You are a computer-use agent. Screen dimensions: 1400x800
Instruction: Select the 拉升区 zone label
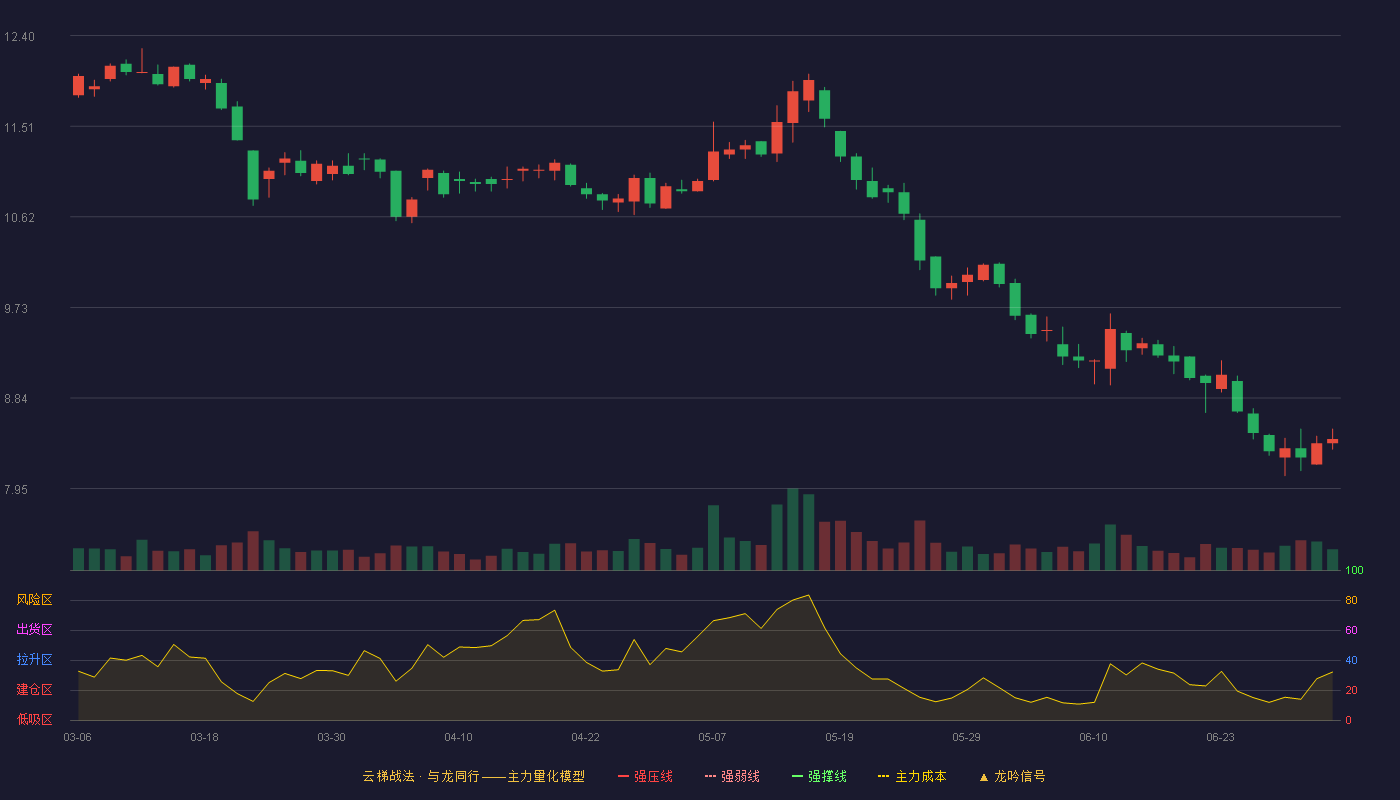pyautogui.click(x=34, y=660)
